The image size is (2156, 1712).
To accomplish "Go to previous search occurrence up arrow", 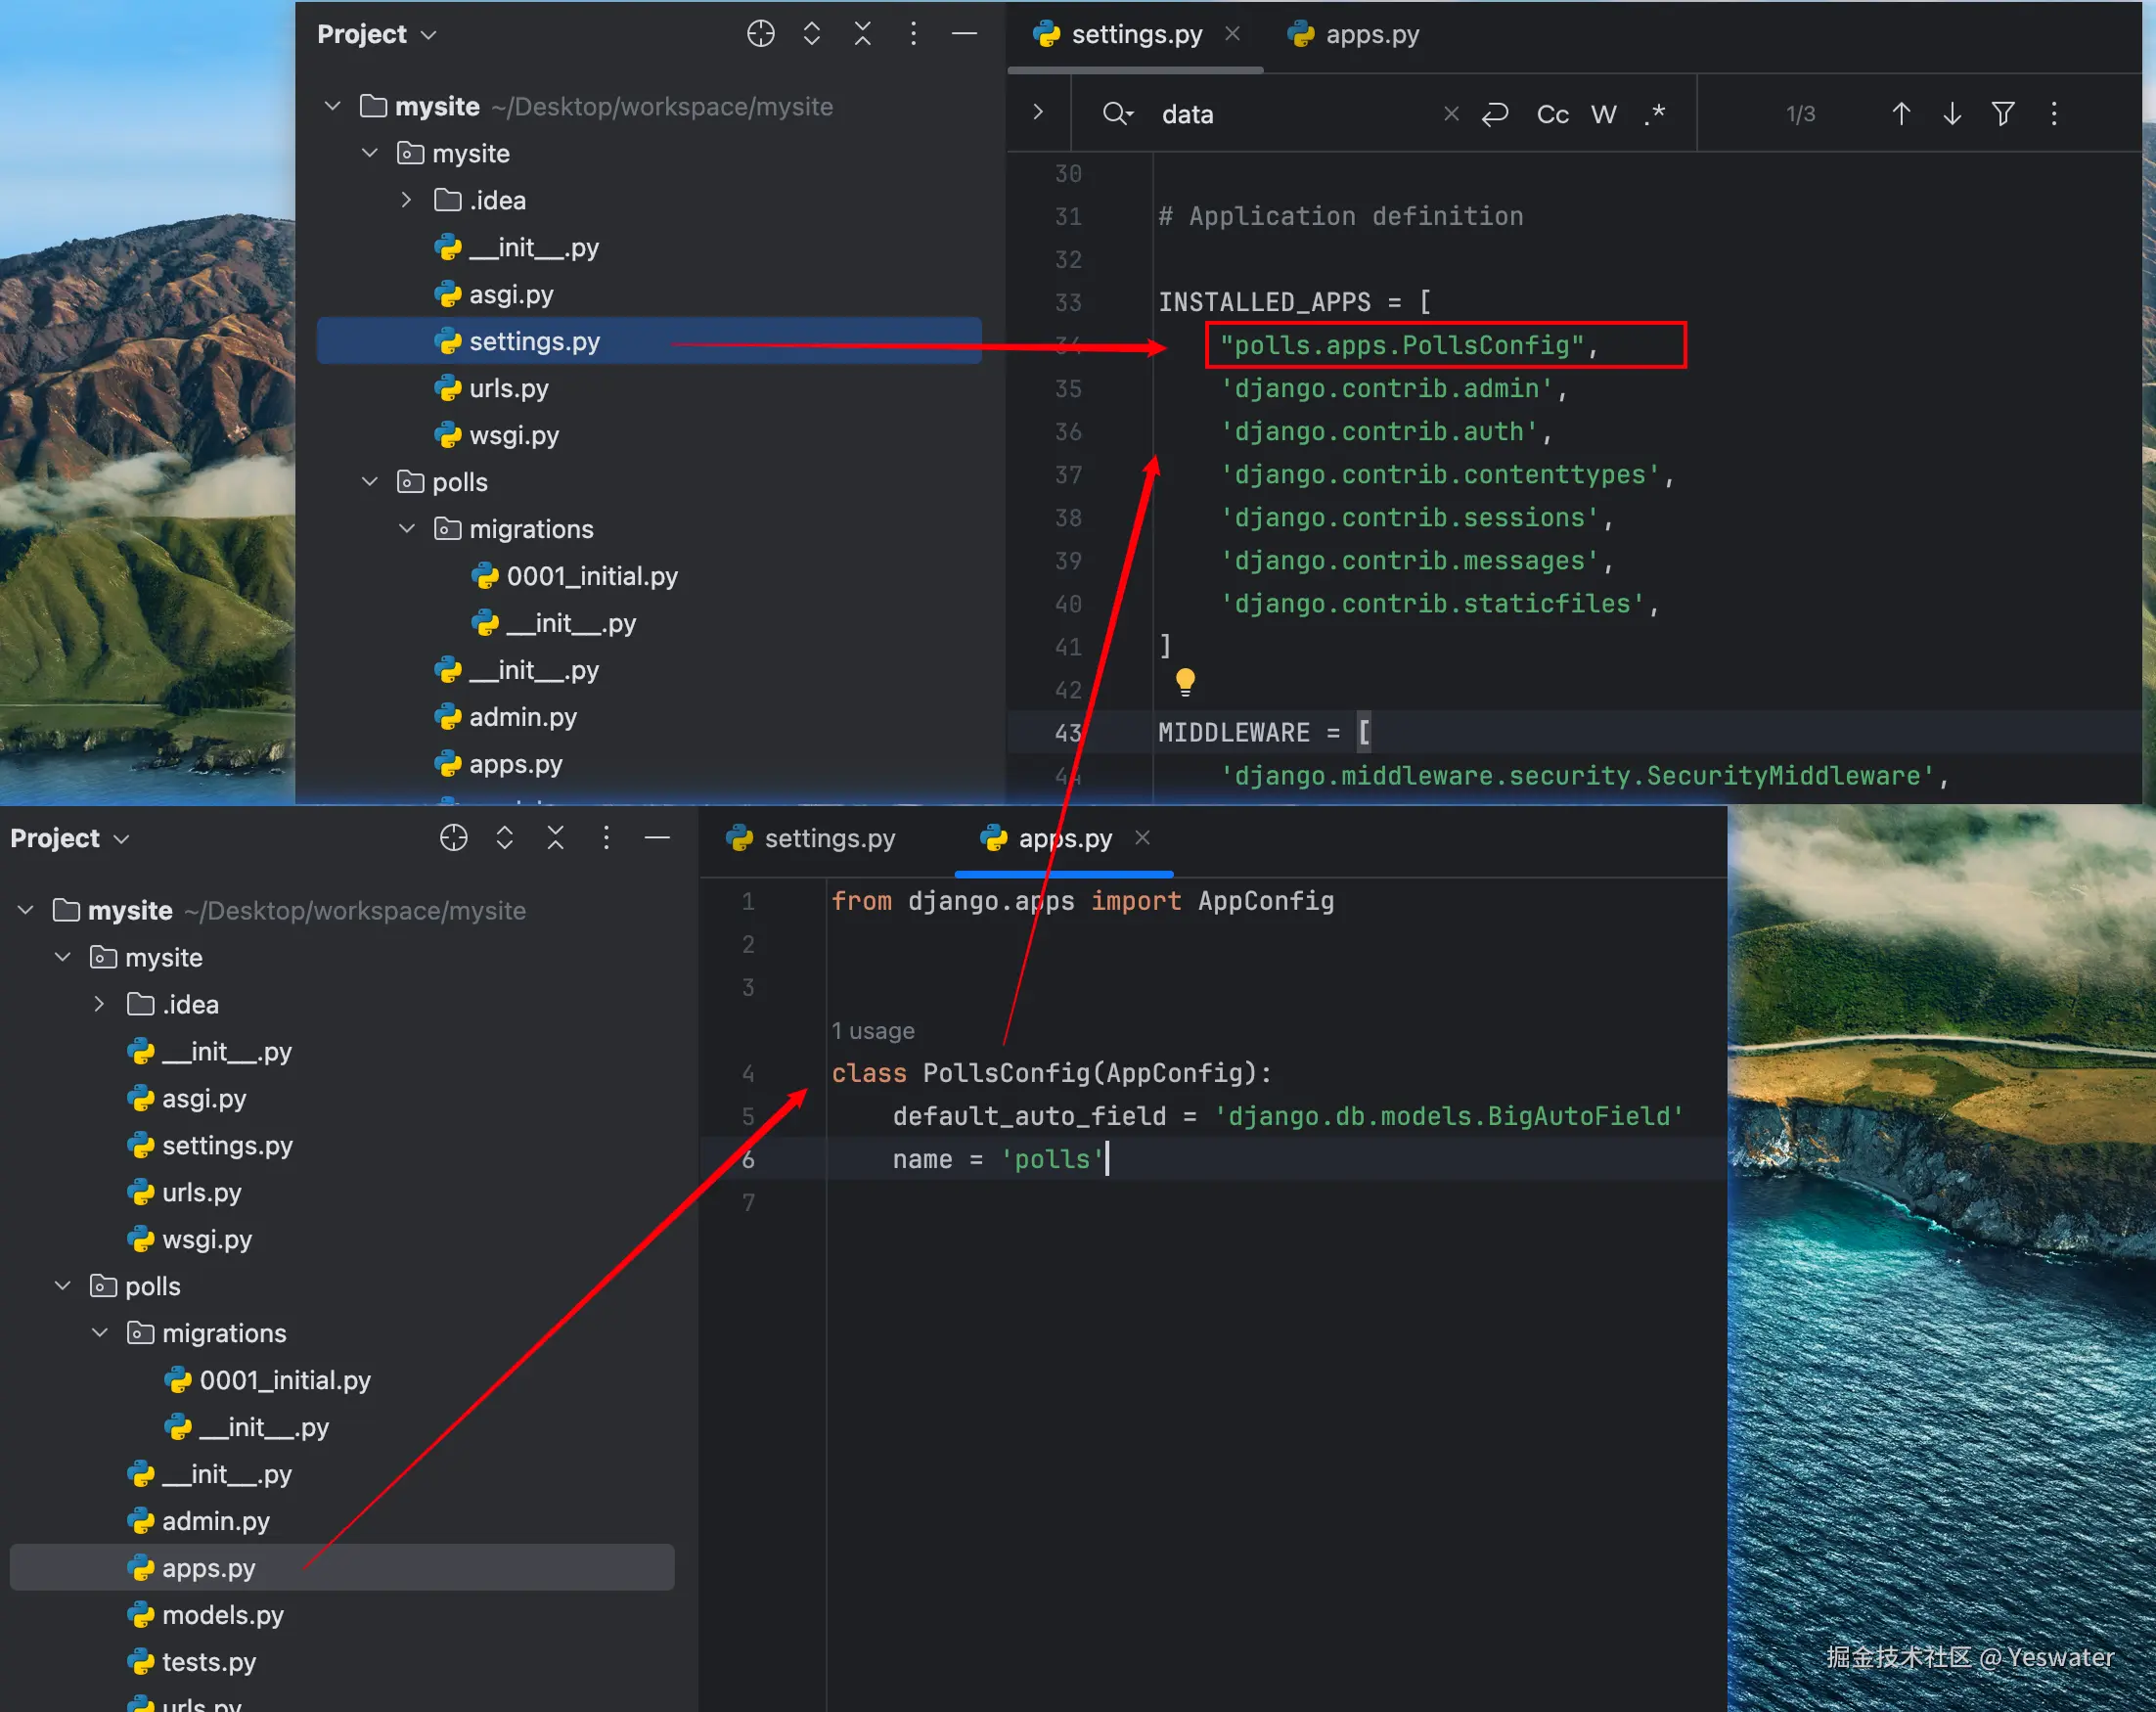I will (1900, 114).
